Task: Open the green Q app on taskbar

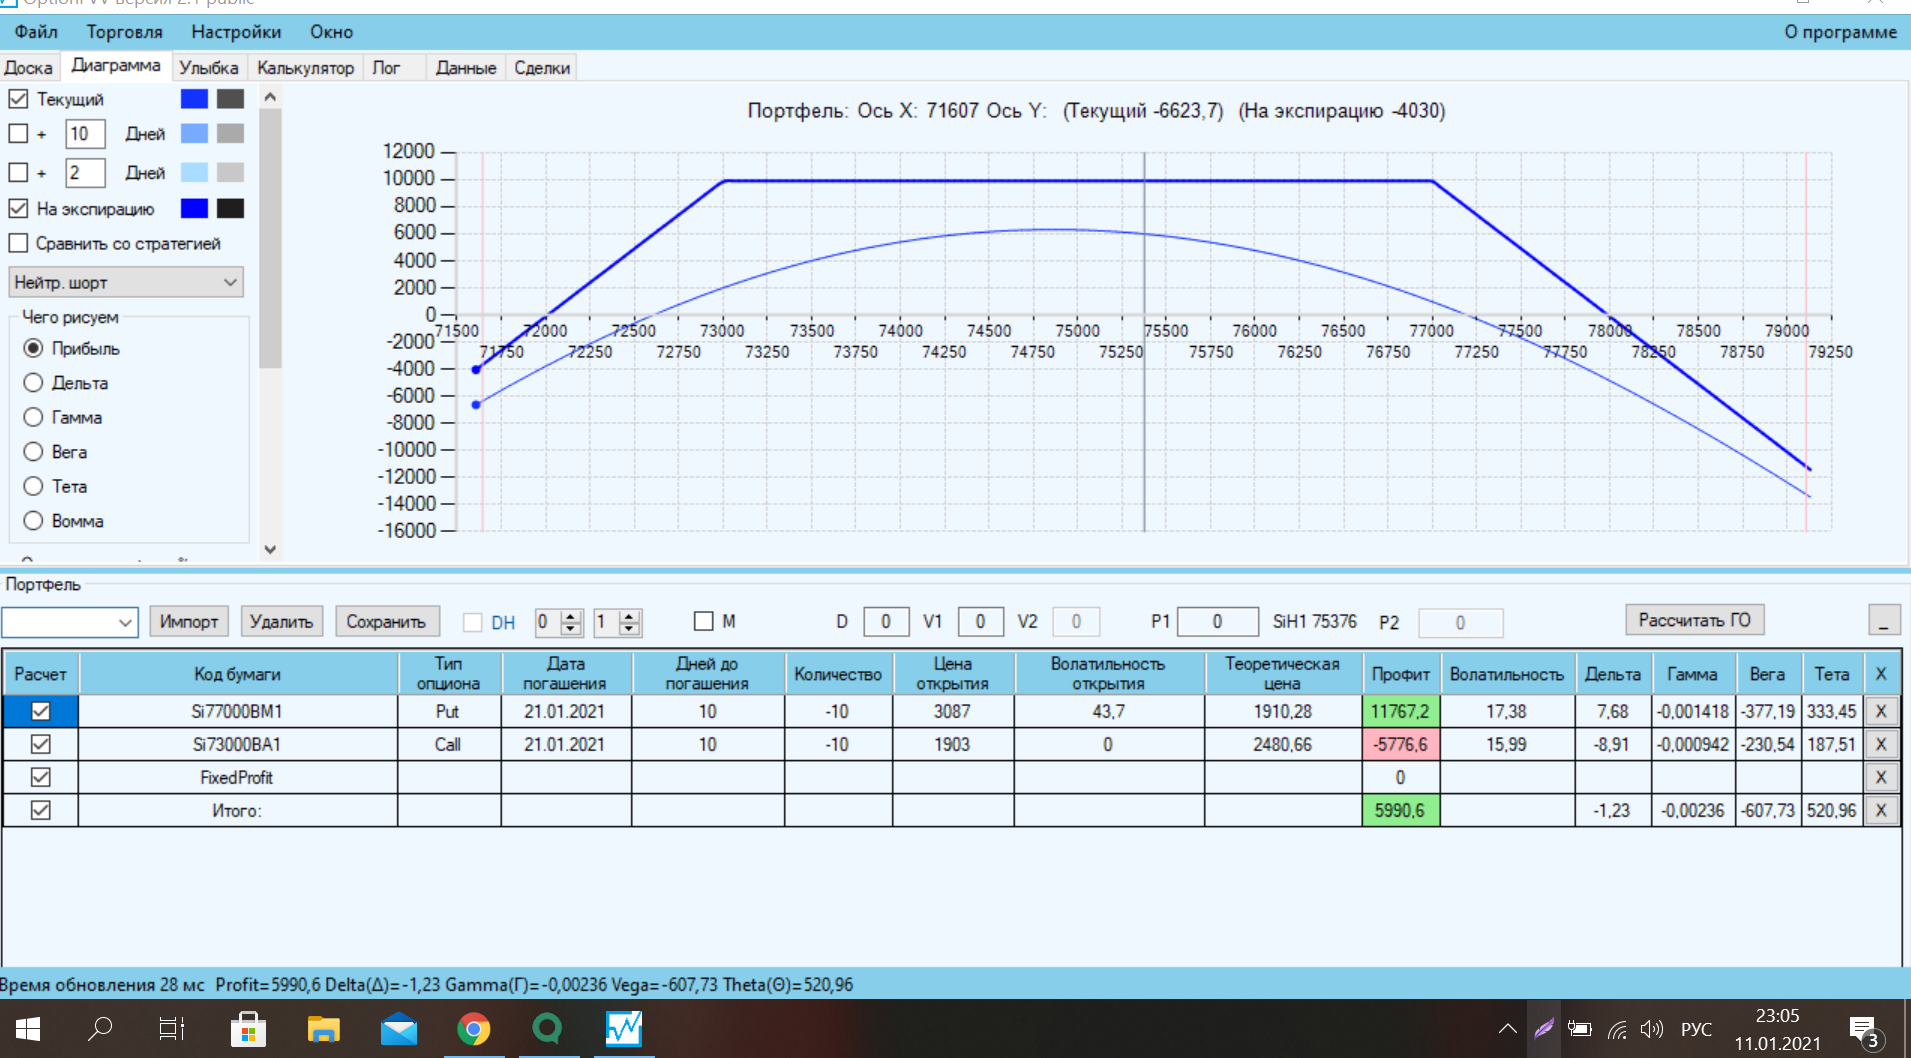Action: click(x=548, y=1028)
